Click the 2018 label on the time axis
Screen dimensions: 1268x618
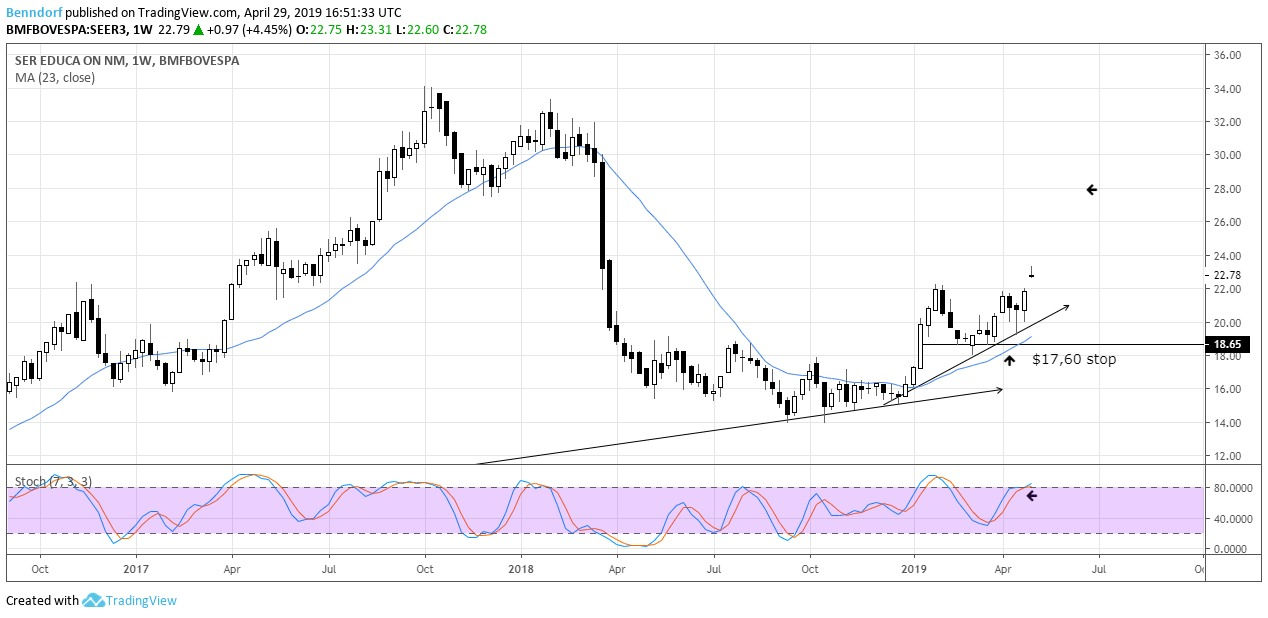[x=520, y=571]
